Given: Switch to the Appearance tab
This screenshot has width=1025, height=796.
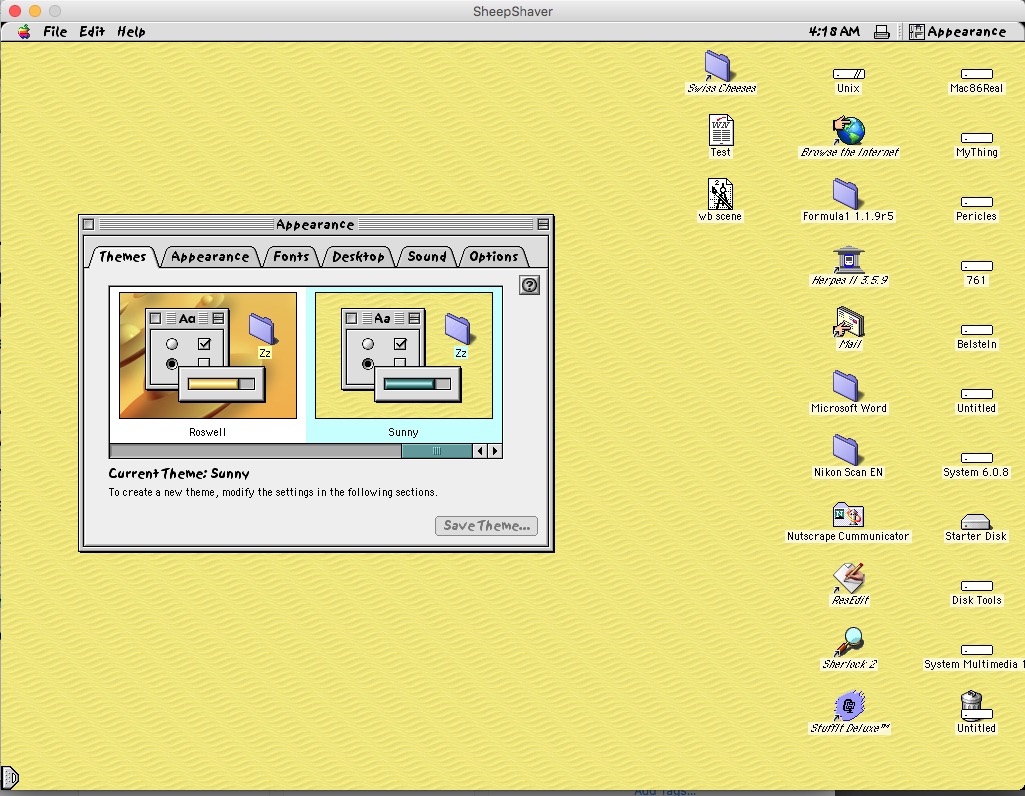Looking at the screenshot, I should pyautogui.click(x=210, y=257).
